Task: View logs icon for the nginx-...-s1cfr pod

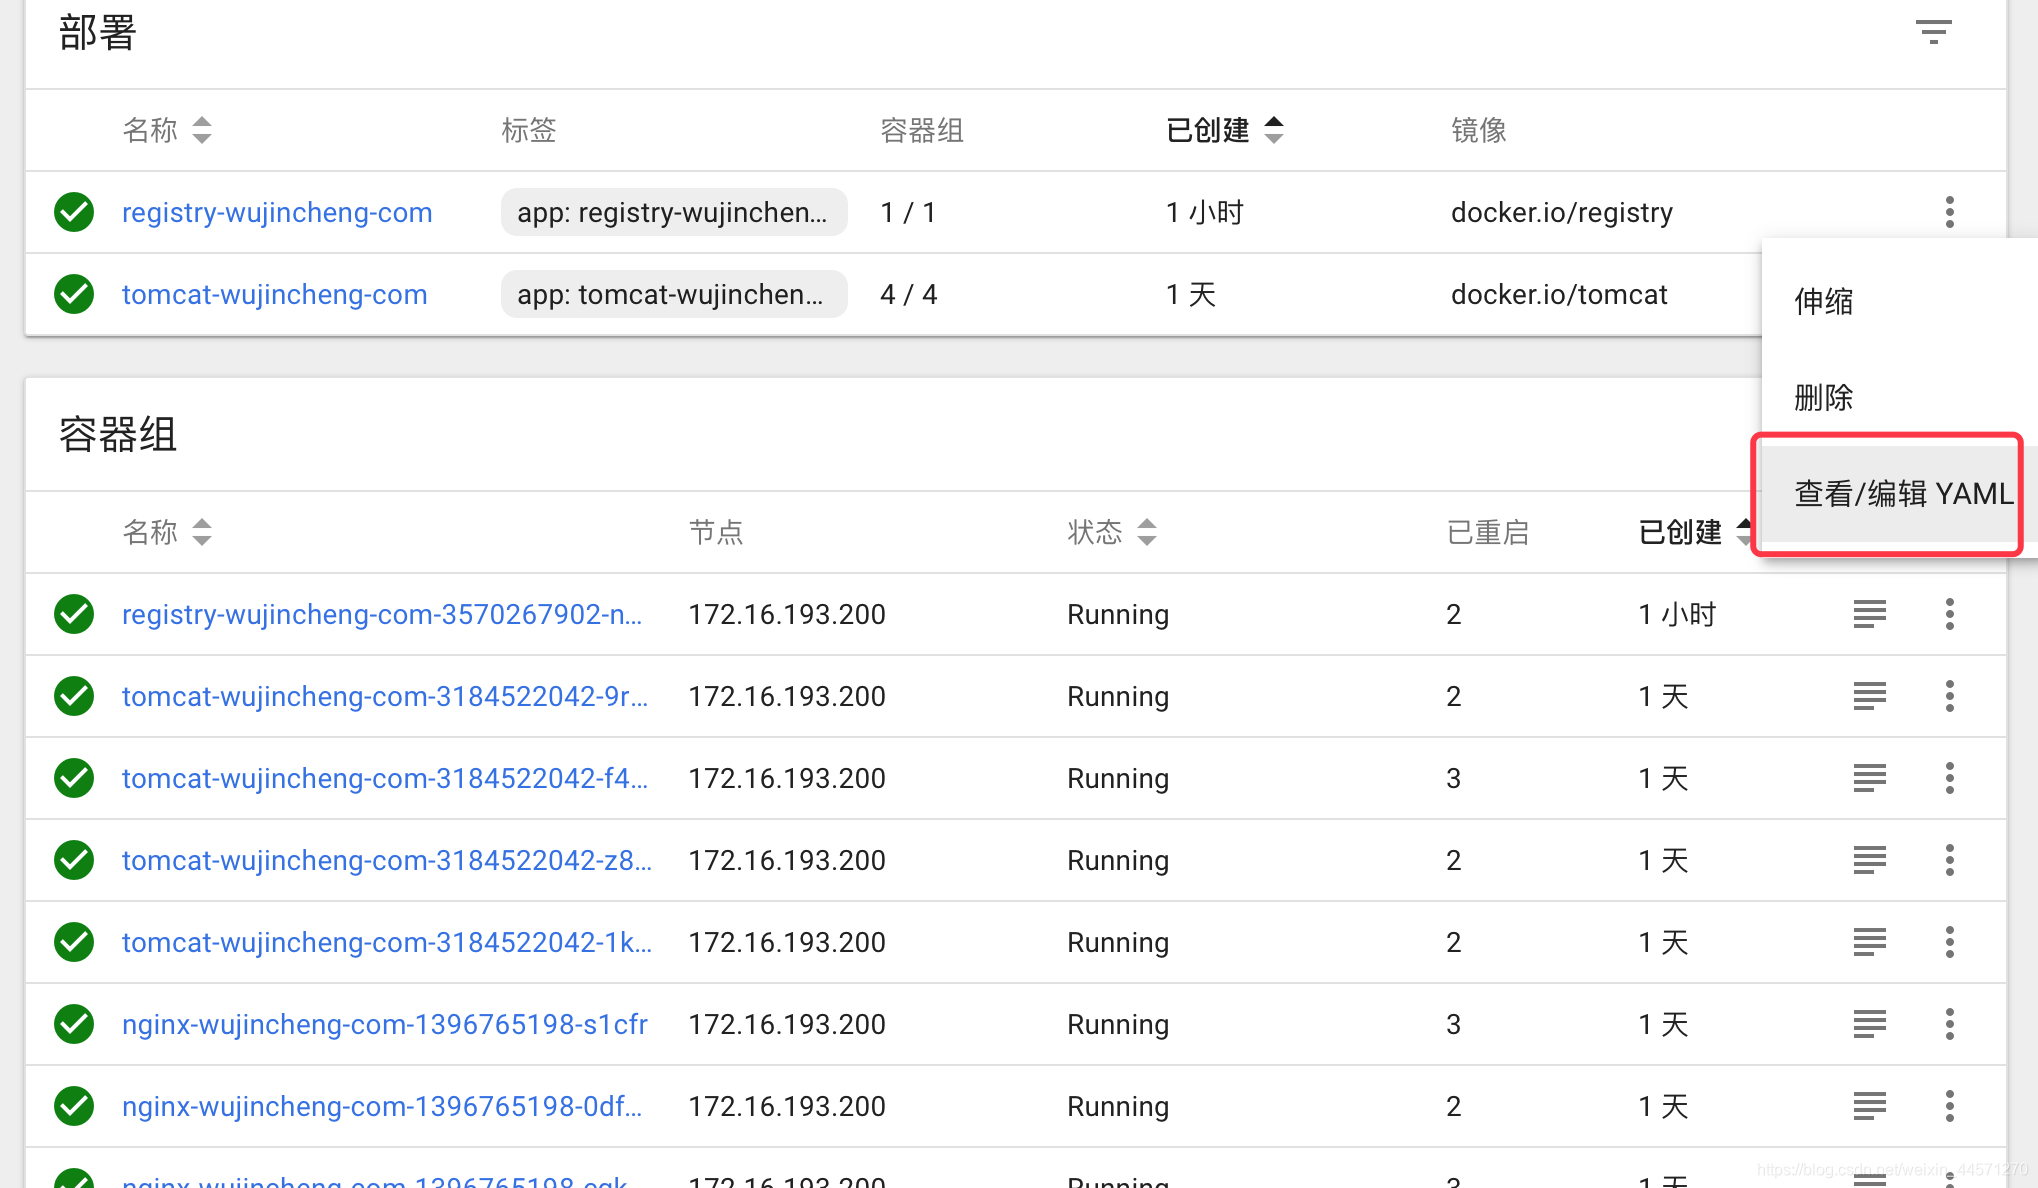Action: (1869, 1024)
